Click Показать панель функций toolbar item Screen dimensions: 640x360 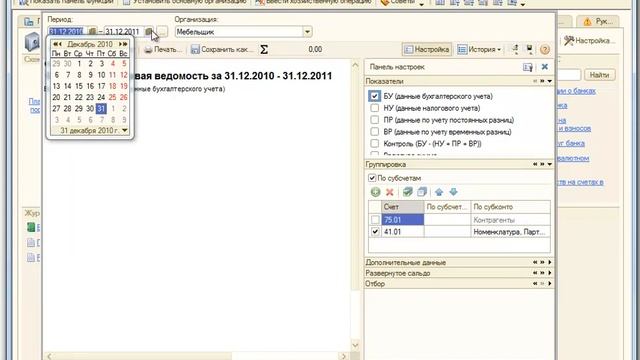click(67, 2)
